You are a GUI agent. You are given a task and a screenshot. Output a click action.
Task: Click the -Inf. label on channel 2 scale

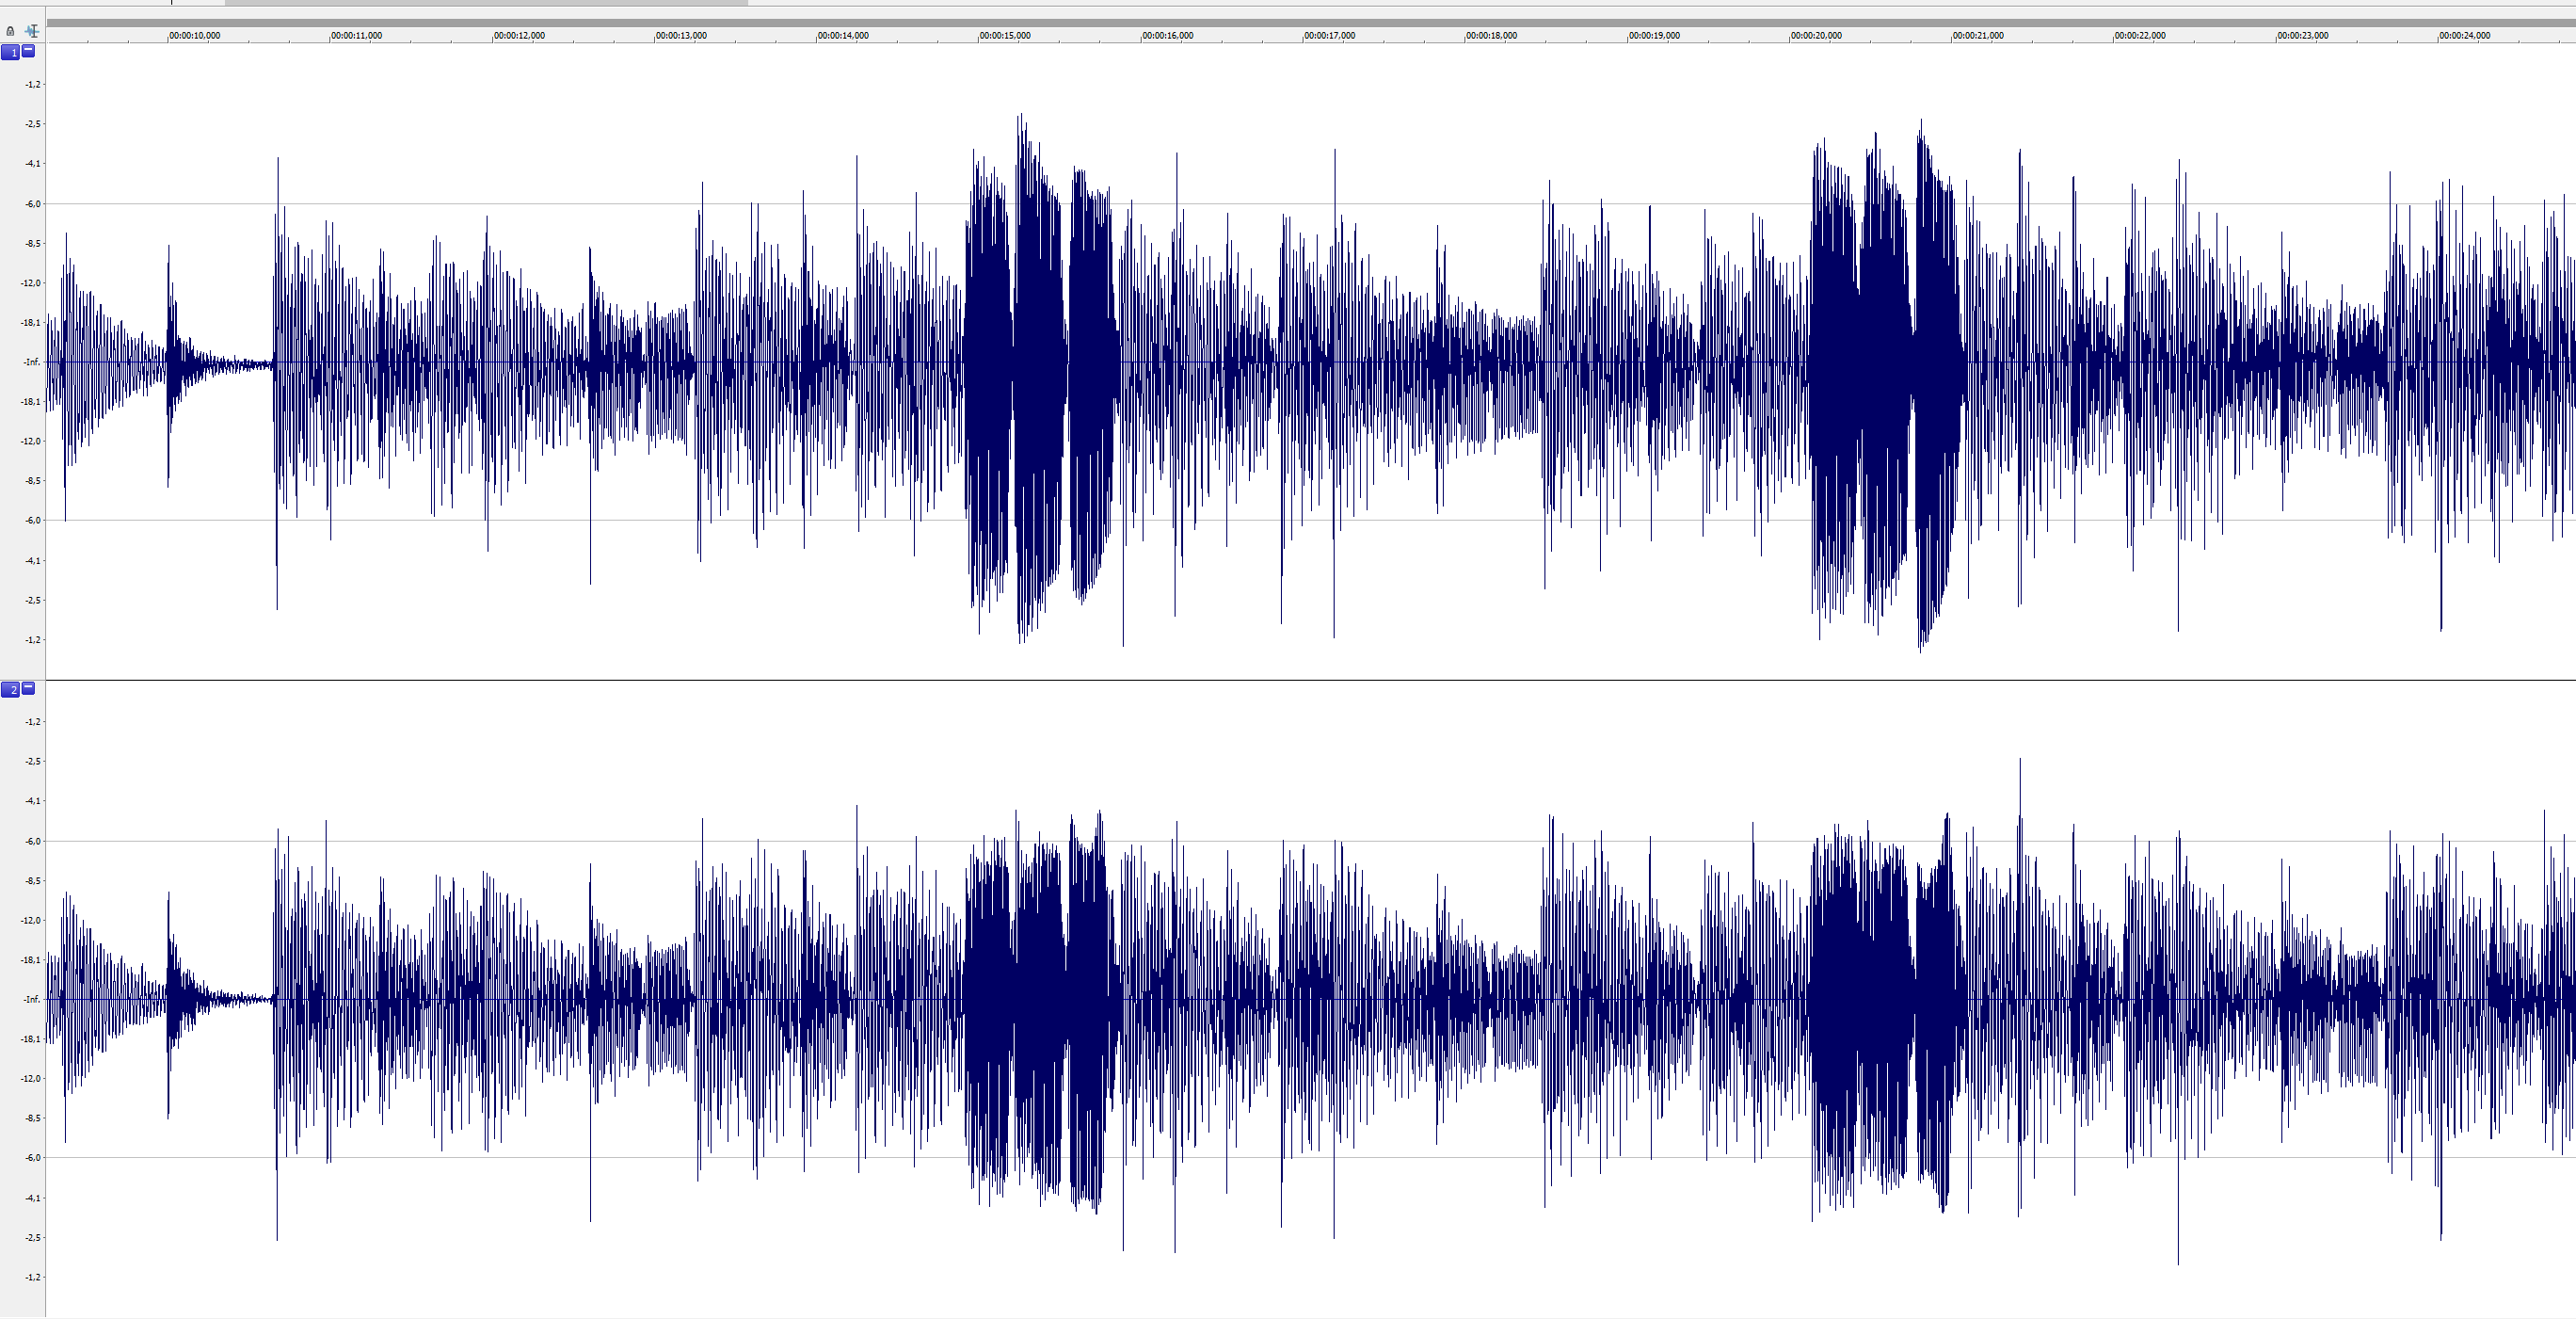tap(32, 999)
